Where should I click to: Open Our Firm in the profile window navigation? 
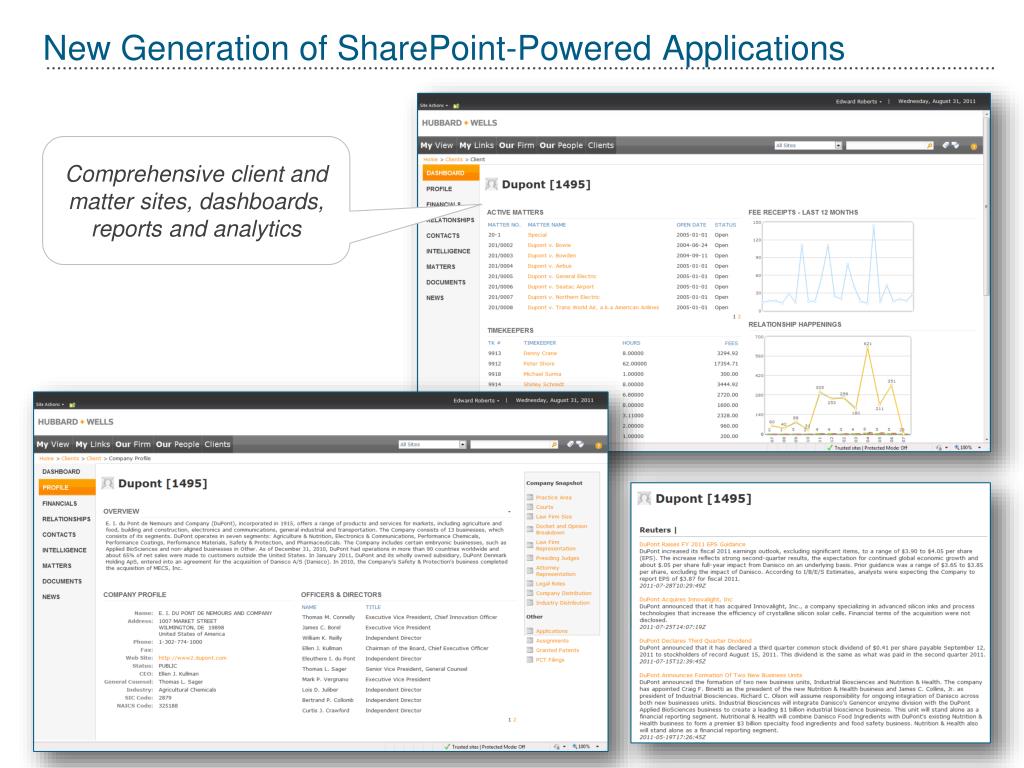[133, 445]
